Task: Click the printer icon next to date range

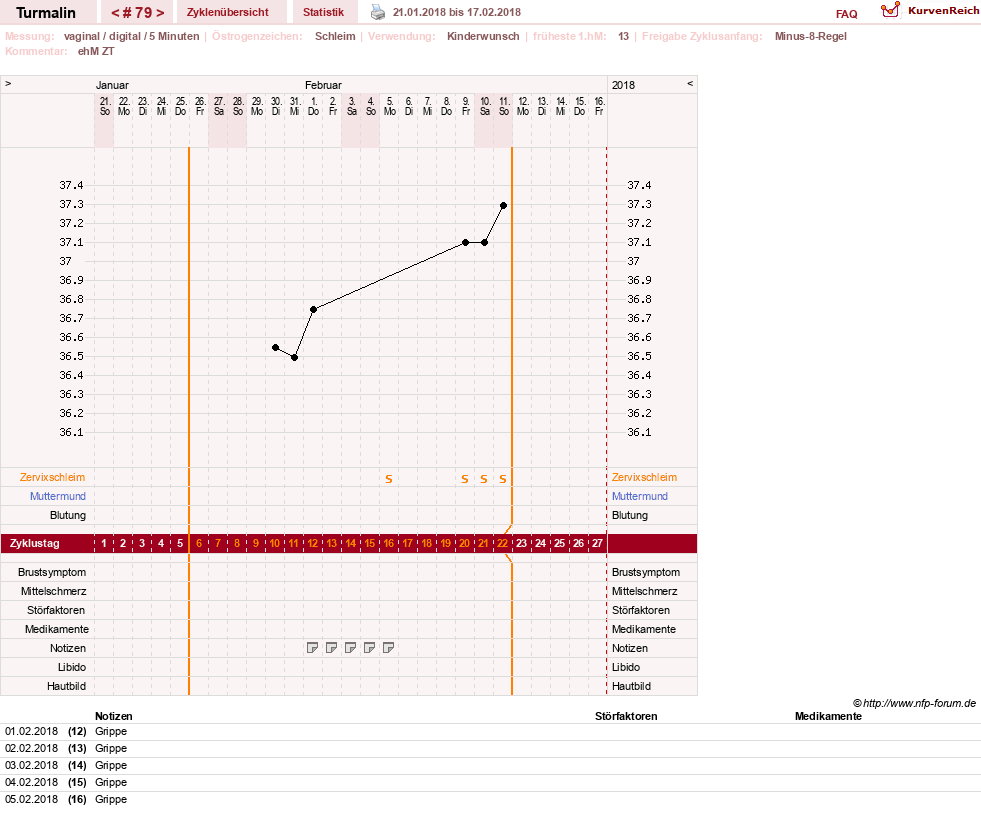Action: (x=378, y=12)
